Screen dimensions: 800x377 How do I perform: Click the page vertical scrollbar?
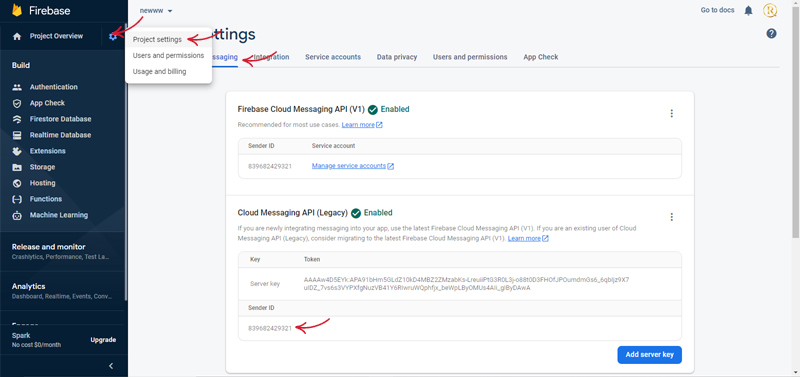pos(795,122)
